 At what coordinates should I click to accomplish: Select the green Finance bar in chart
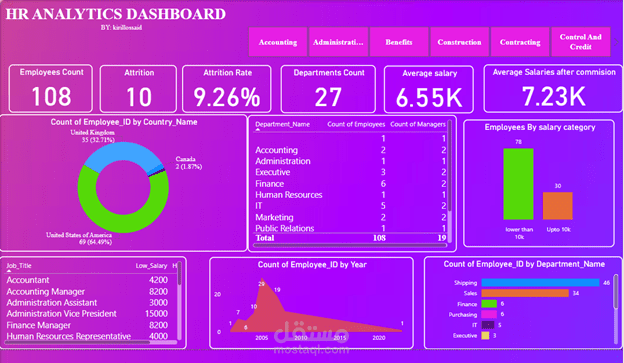489,304
